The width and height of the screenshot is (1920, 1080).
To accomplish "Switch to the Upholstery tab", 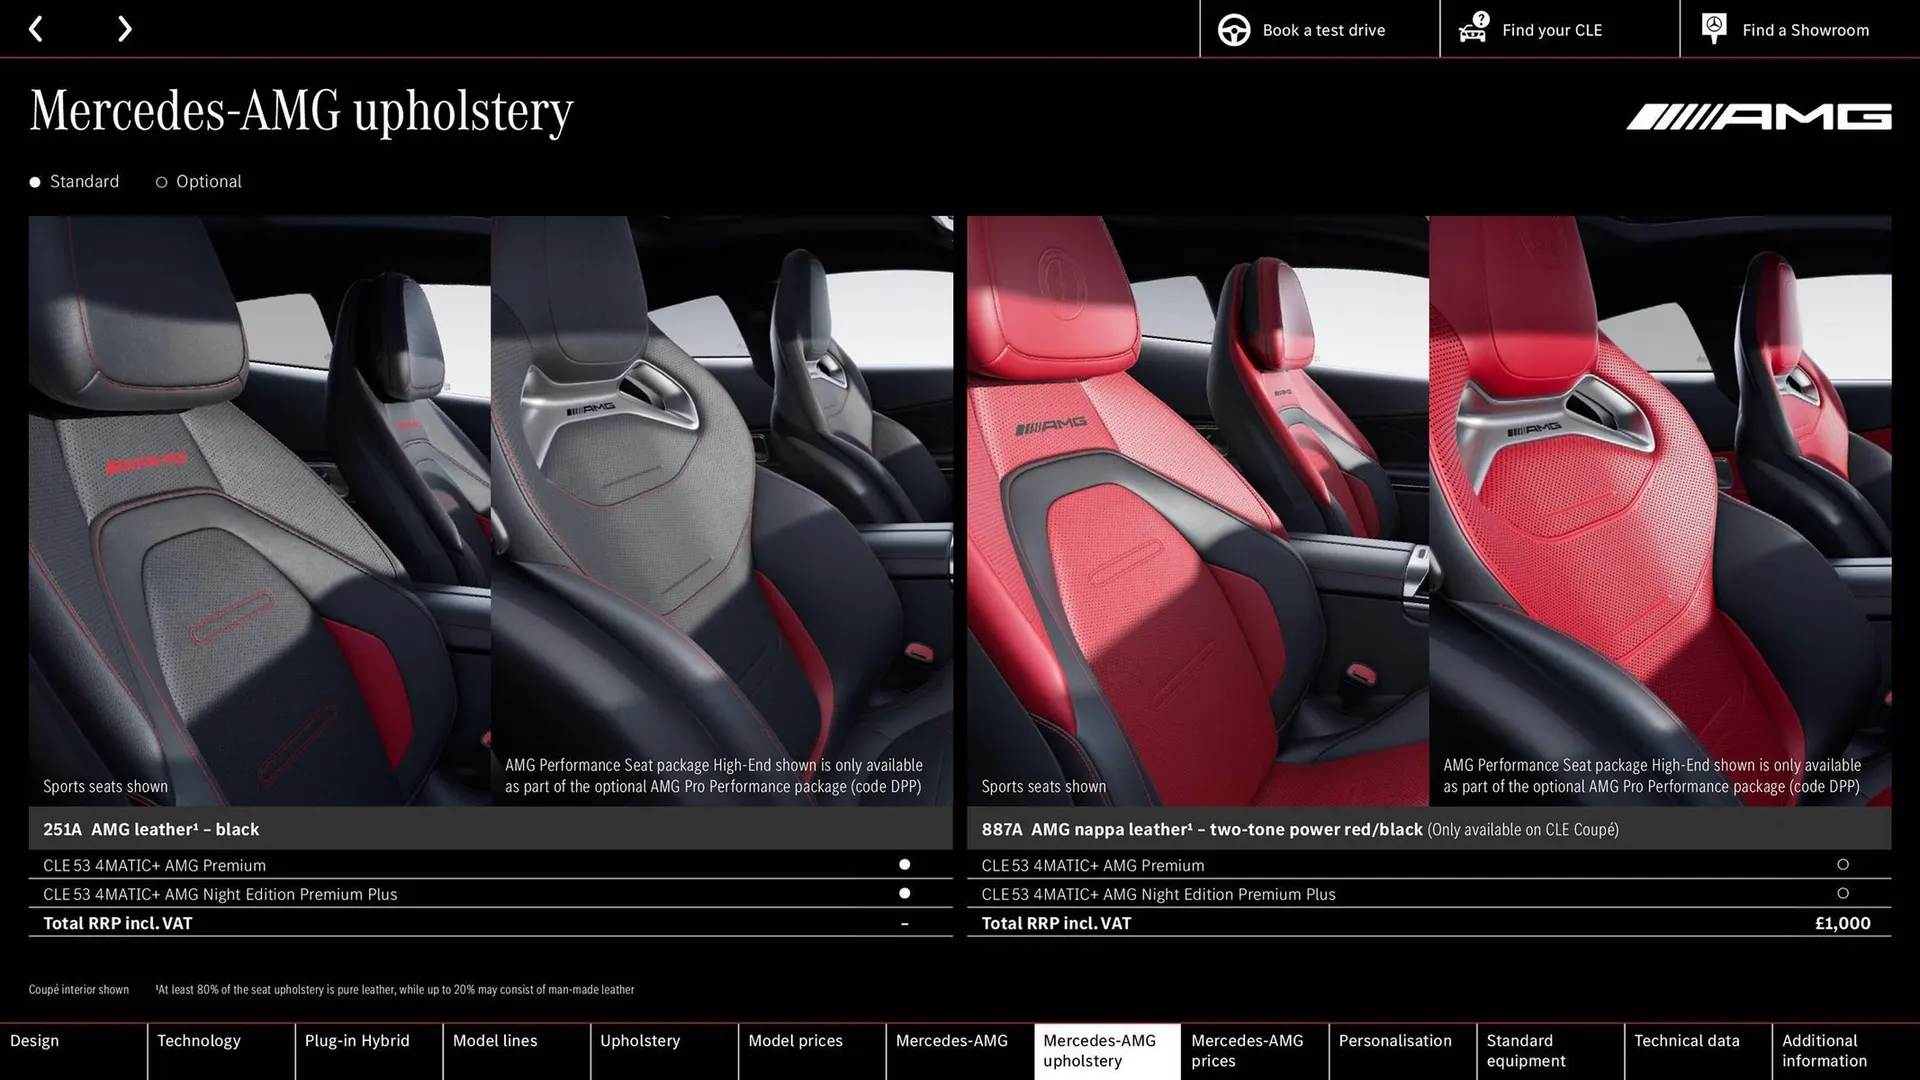I will (640, 1040).
